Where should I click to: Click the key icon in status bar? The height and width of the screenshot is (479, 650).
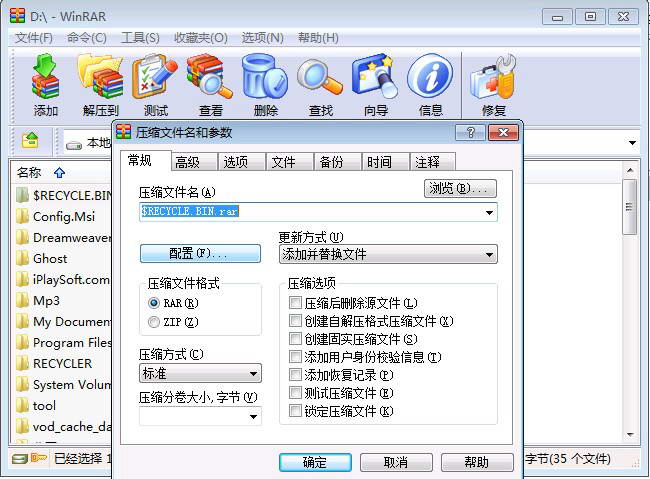39,458
